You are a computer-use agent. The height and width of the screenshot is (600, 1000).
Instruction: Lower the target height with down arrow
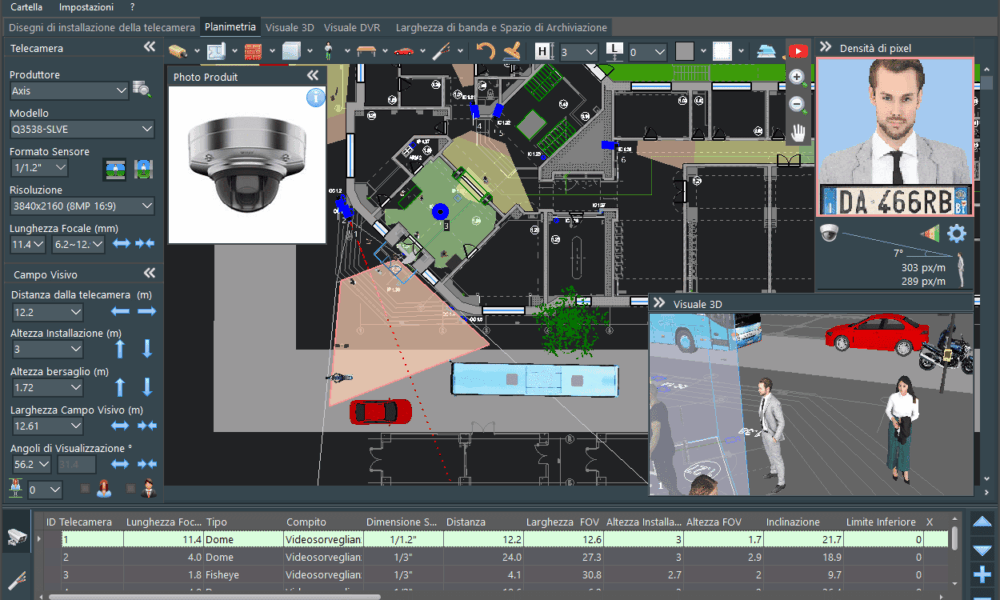click(147, 387)
